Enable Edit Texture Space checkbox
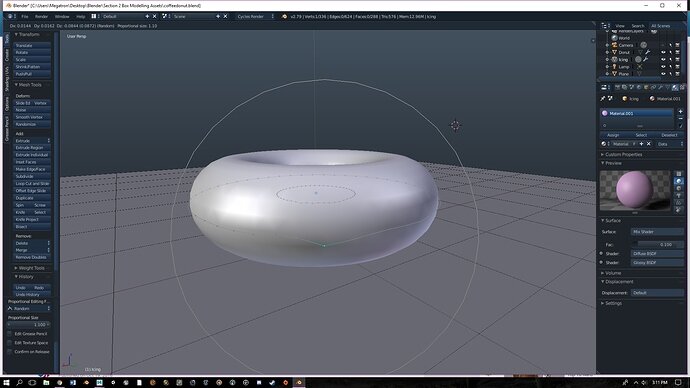This screenshot has width=690, height=388. 10,343
